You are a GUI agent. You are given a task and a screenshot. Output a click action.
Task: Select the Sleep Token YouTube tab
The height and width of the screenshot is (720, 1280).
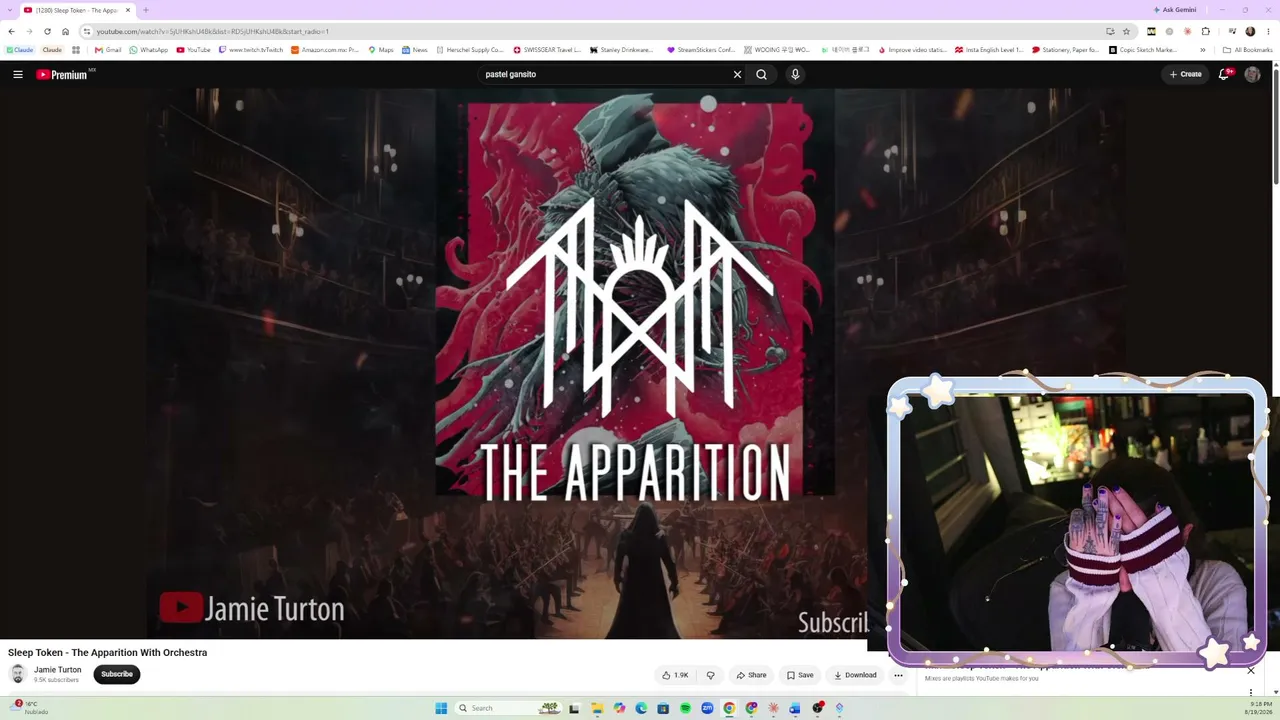point(78,10)
